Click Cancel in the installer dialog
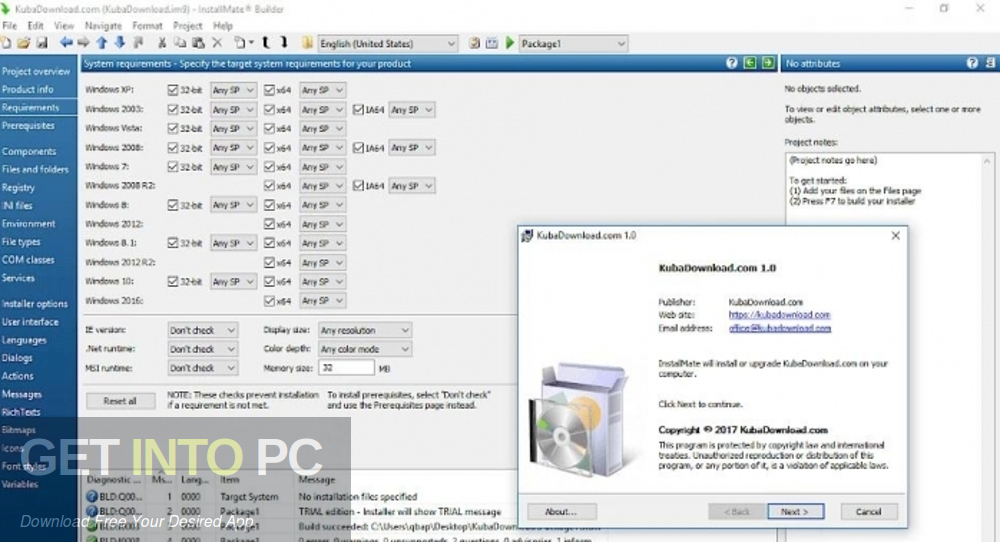1000x542 pixels. click(x=869, y=511)
